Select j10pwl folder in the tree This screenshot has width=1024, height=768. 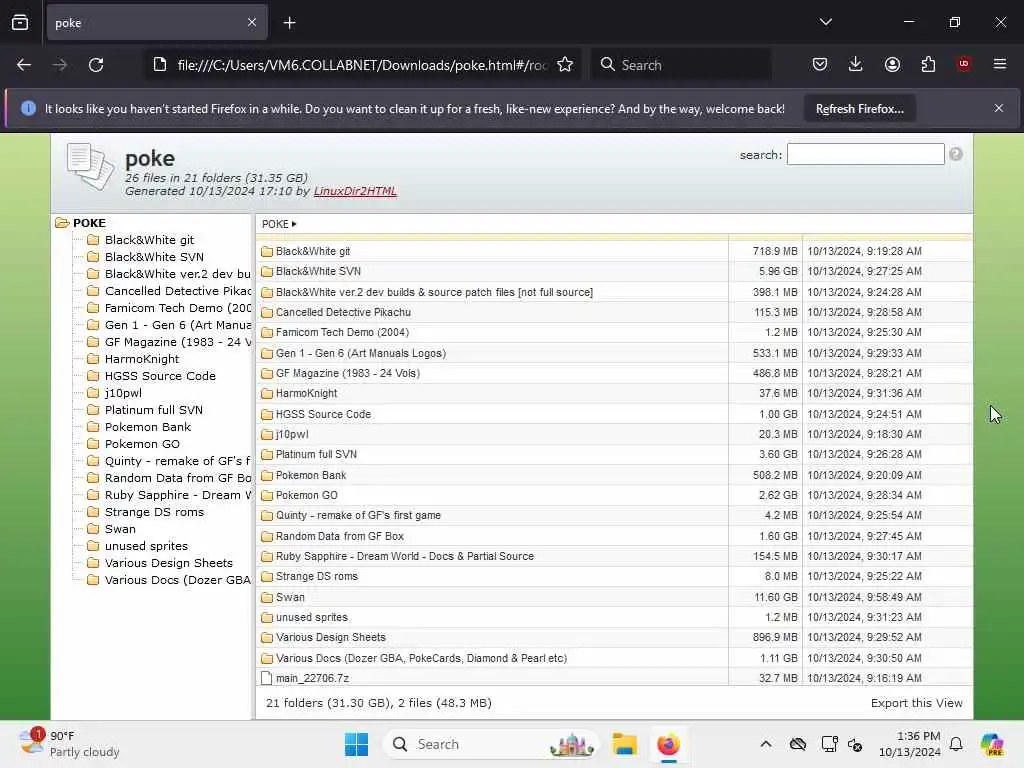point(123,393)
